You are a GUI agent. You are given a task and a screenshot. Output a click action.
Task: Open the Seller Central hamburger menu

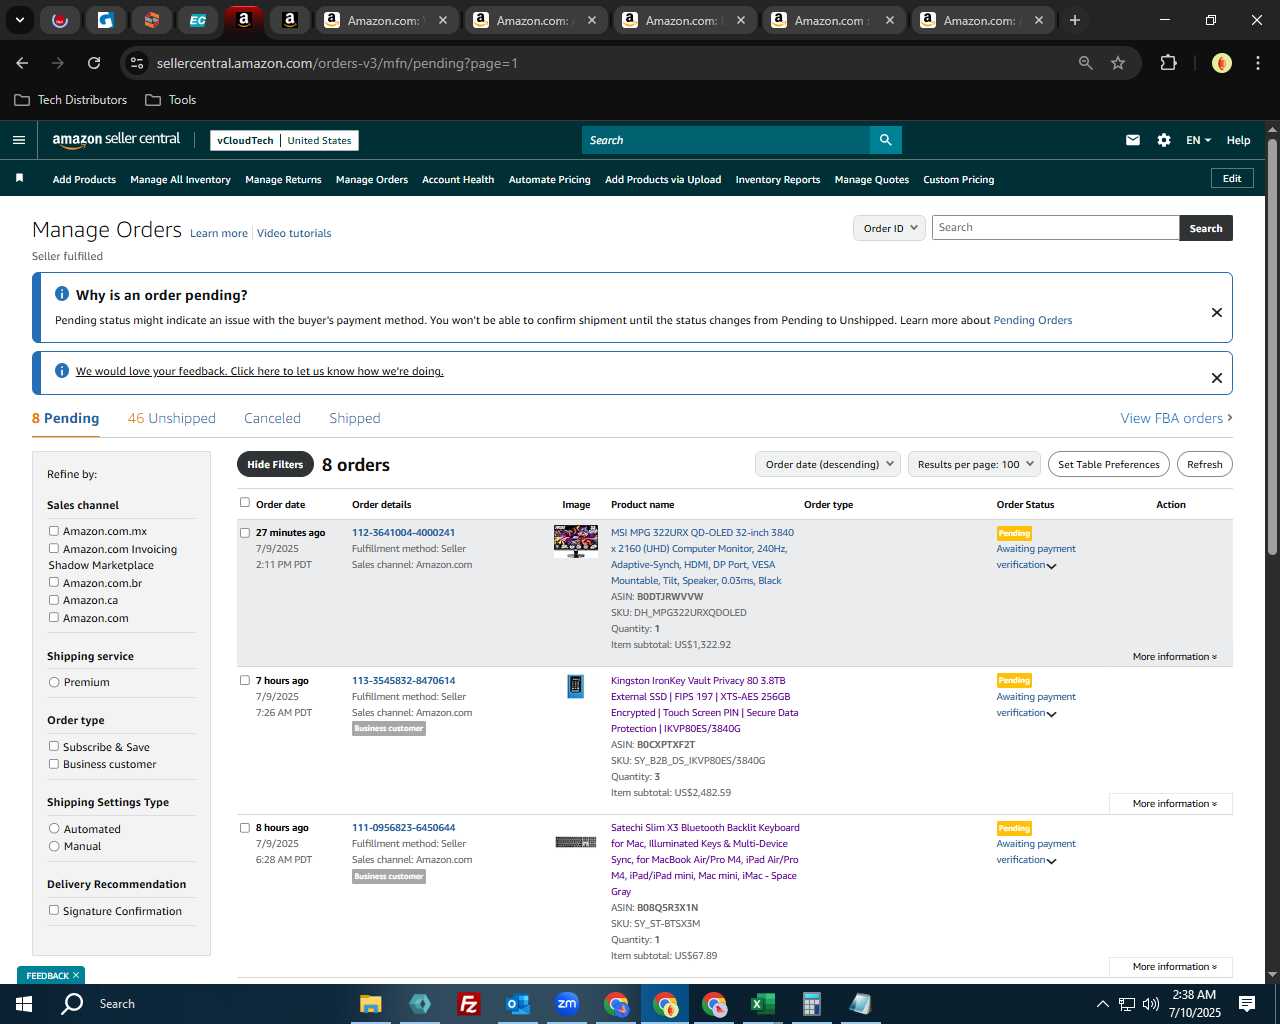[19, 140]
